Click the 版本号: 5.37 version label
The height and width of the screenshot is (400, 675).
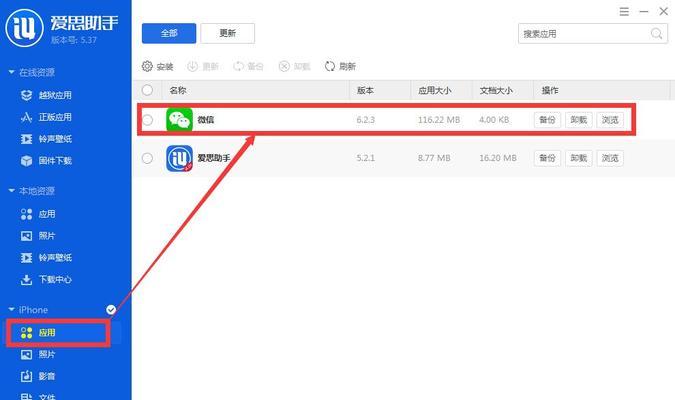[74, 40]
